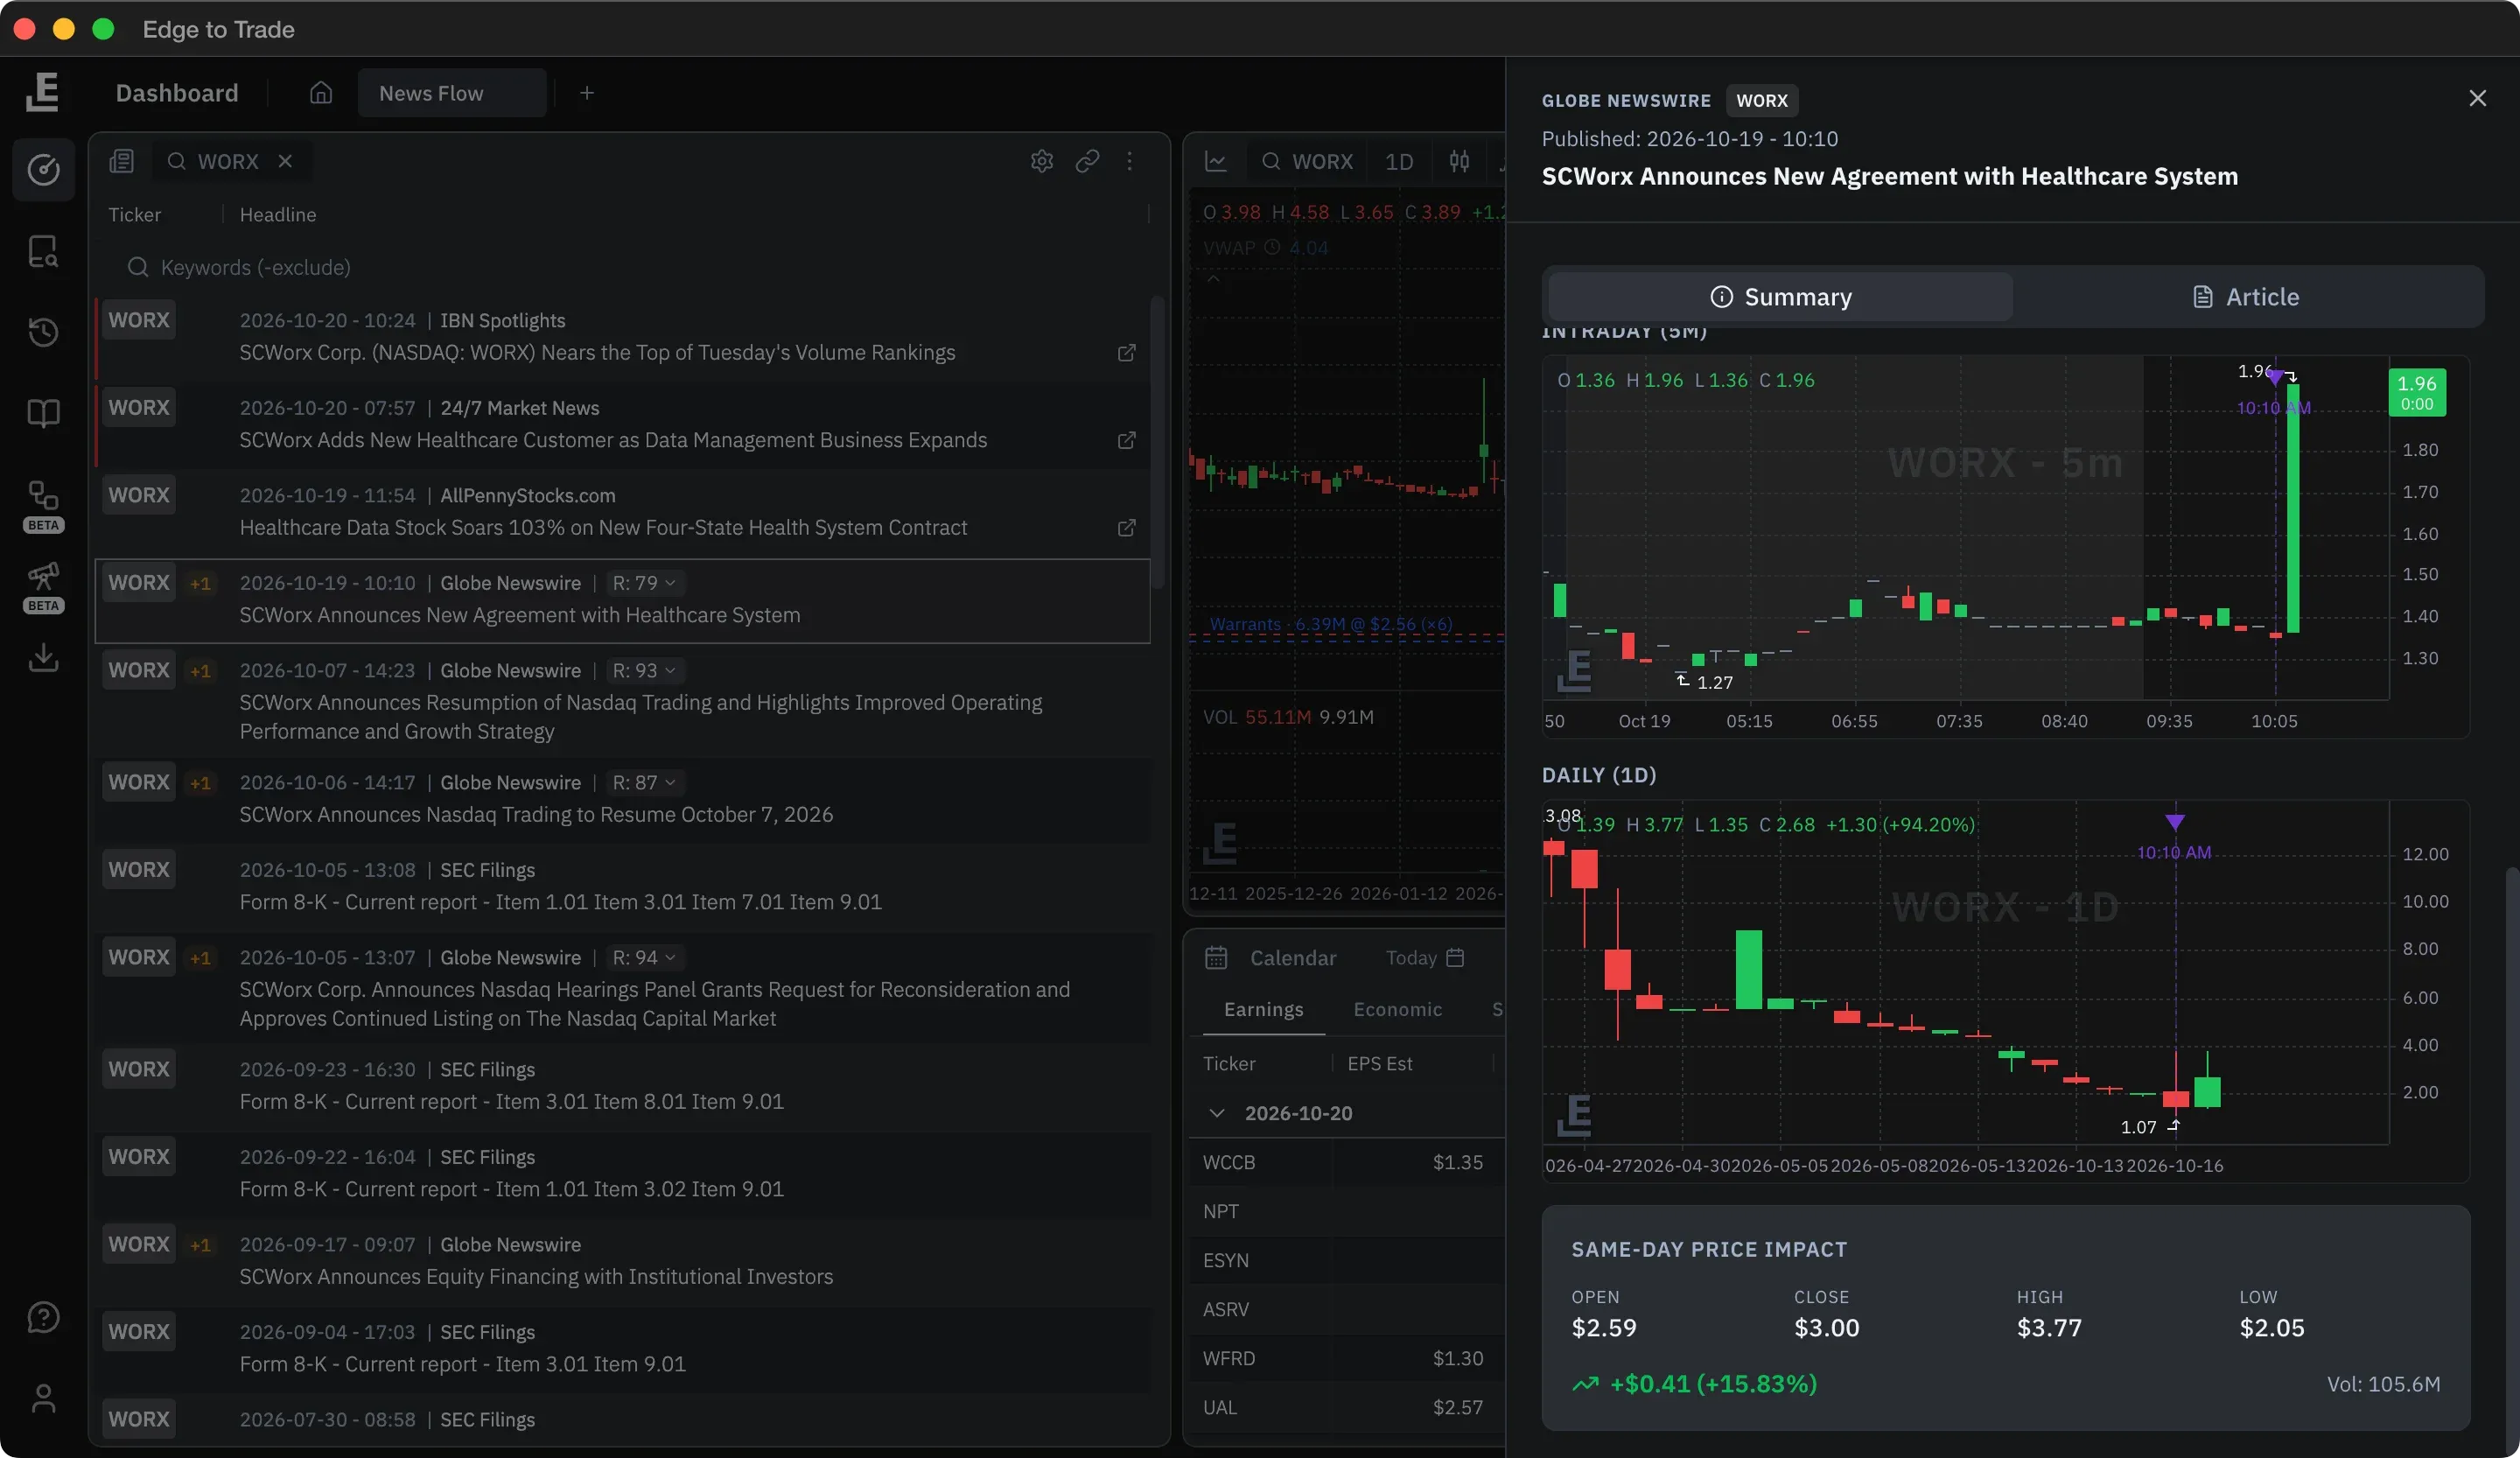Click the download sidebar icon
The height and width of the screenshot is (1458, 2520).
[x=43, y=657]
